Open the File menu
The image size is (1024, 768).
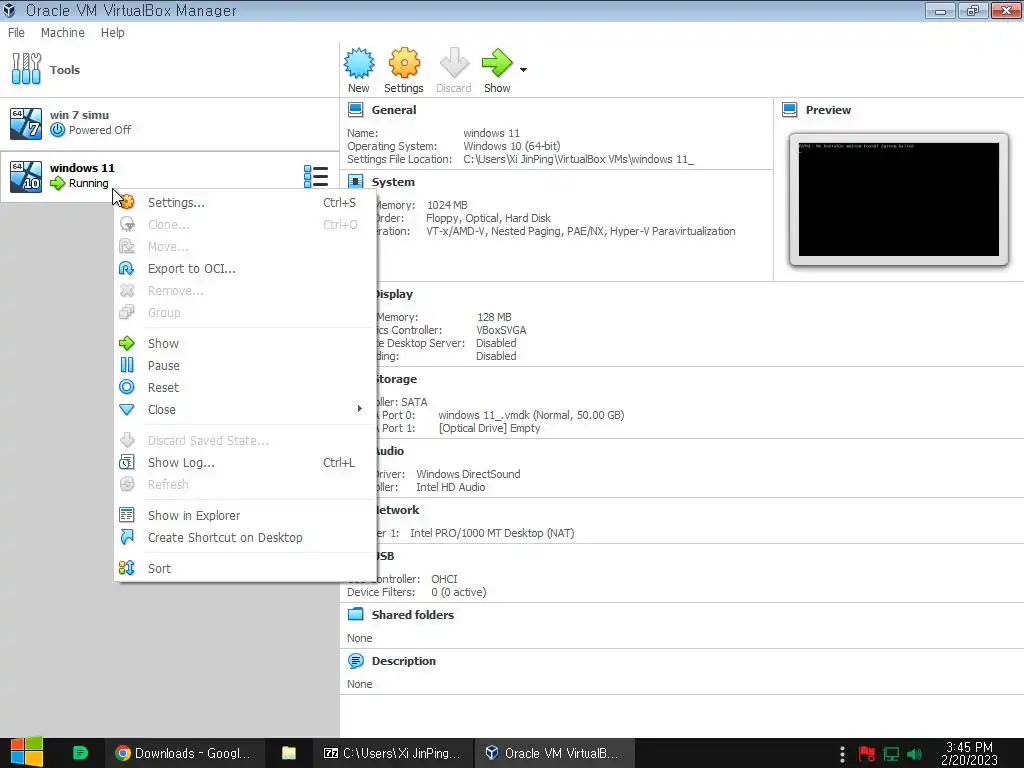click(16, 33)
